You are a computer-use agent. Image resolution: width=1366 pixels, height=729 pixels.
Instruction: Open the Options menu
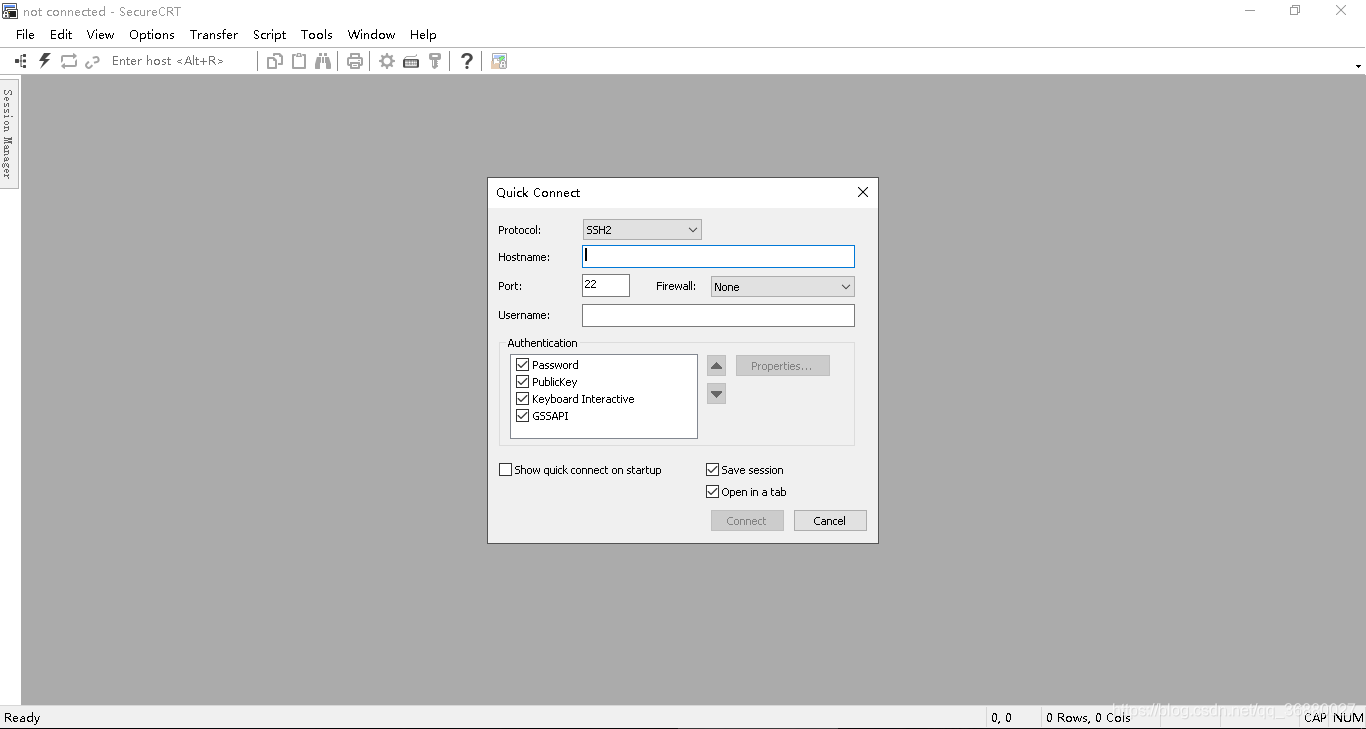152,34
